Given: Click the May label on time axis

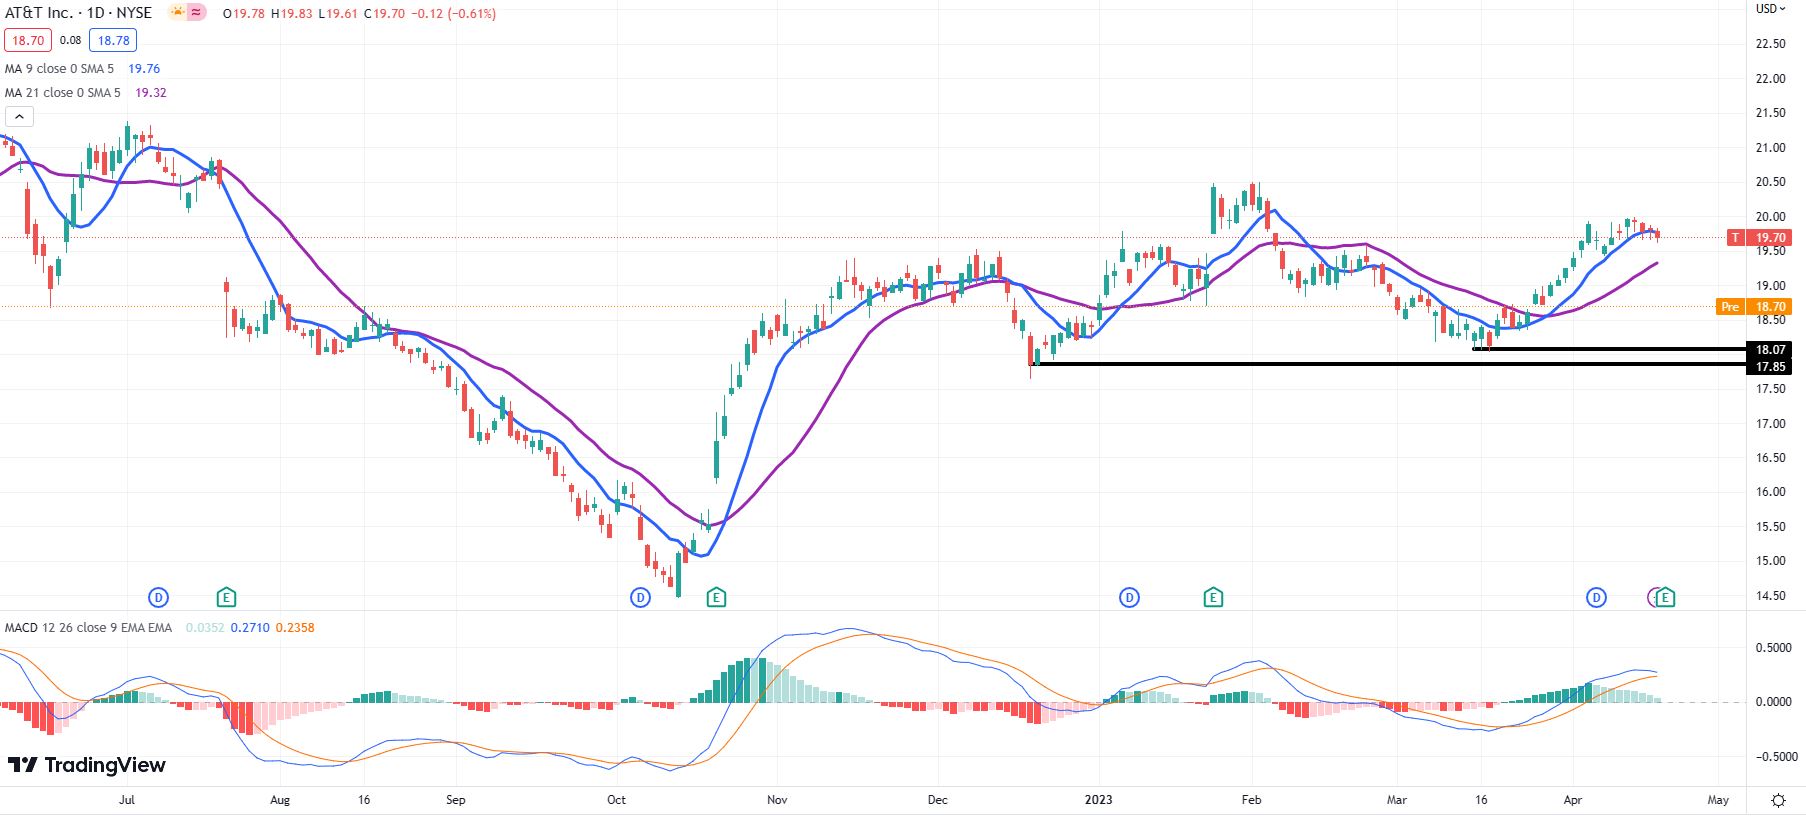Looking at the screenshot, I should [1718, 800].
